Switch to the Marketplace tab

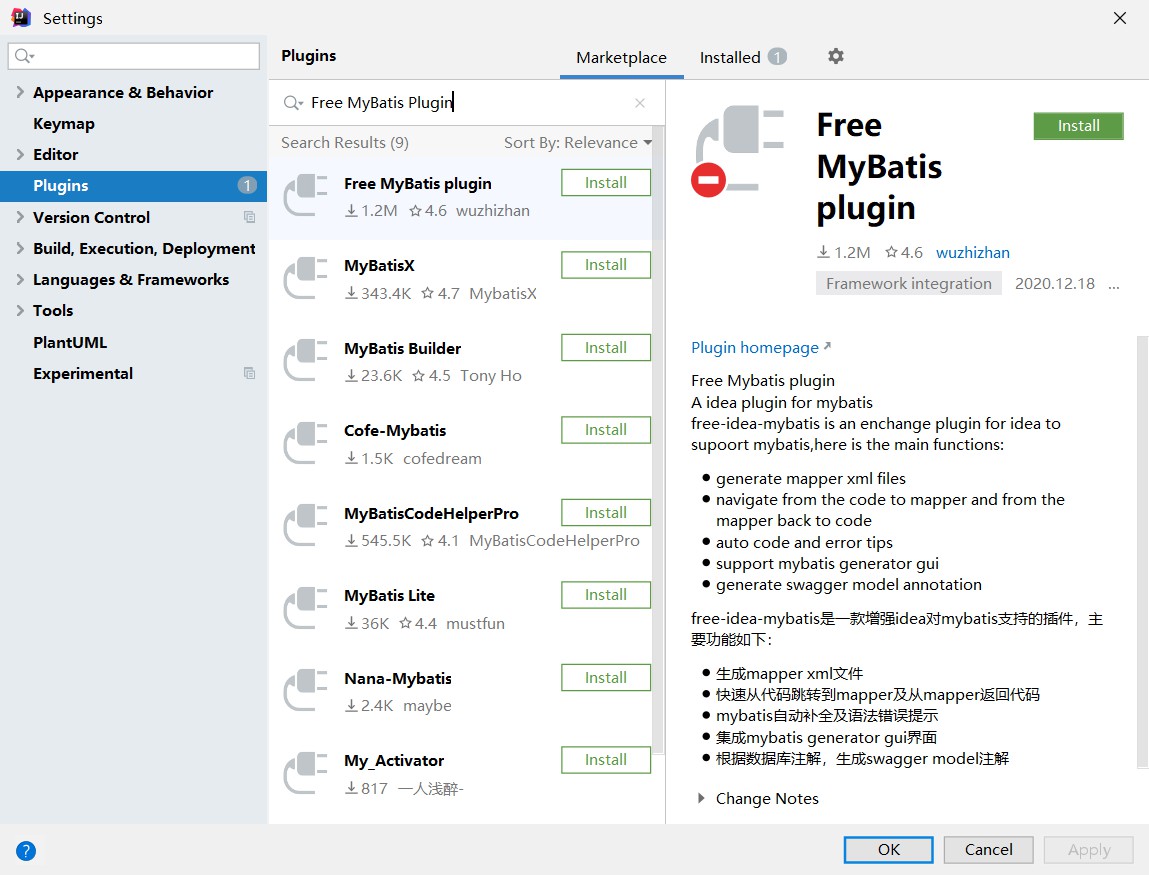621,58
